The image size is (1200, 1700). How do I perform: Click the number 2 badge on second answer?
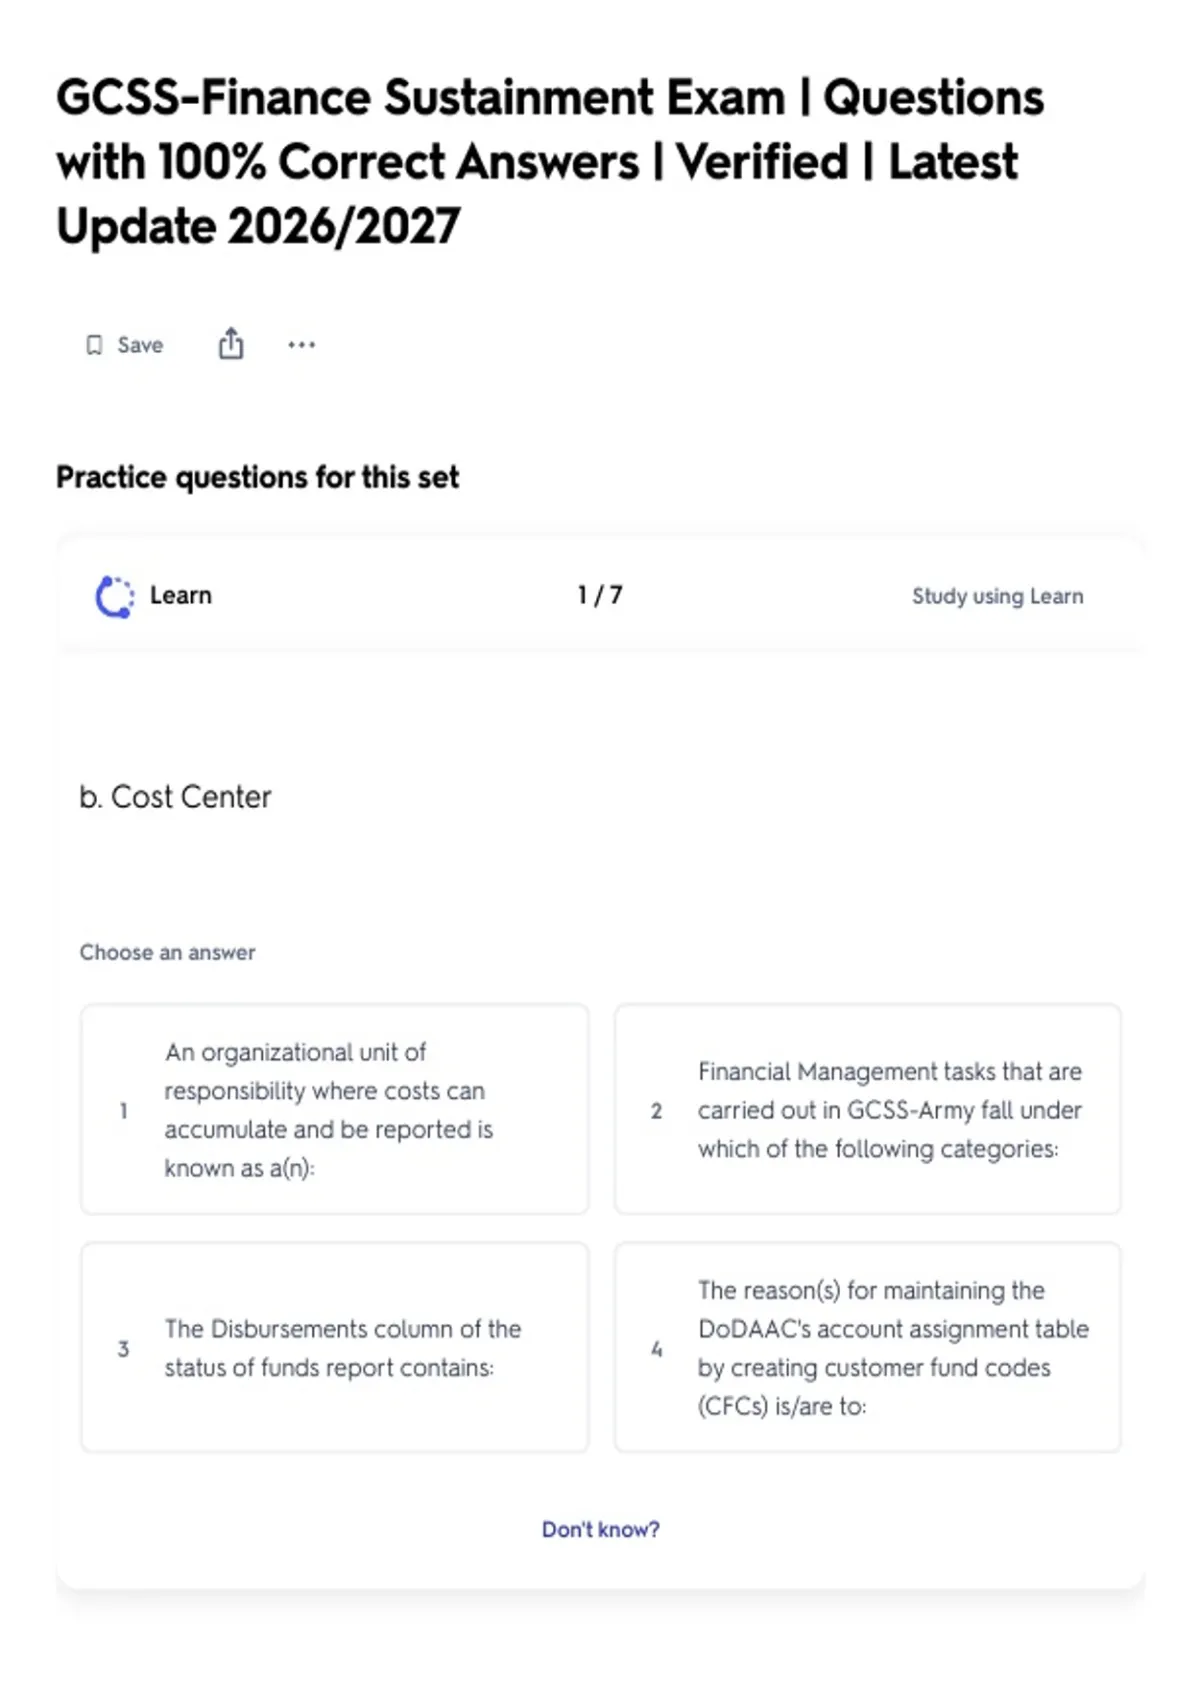656,1110
